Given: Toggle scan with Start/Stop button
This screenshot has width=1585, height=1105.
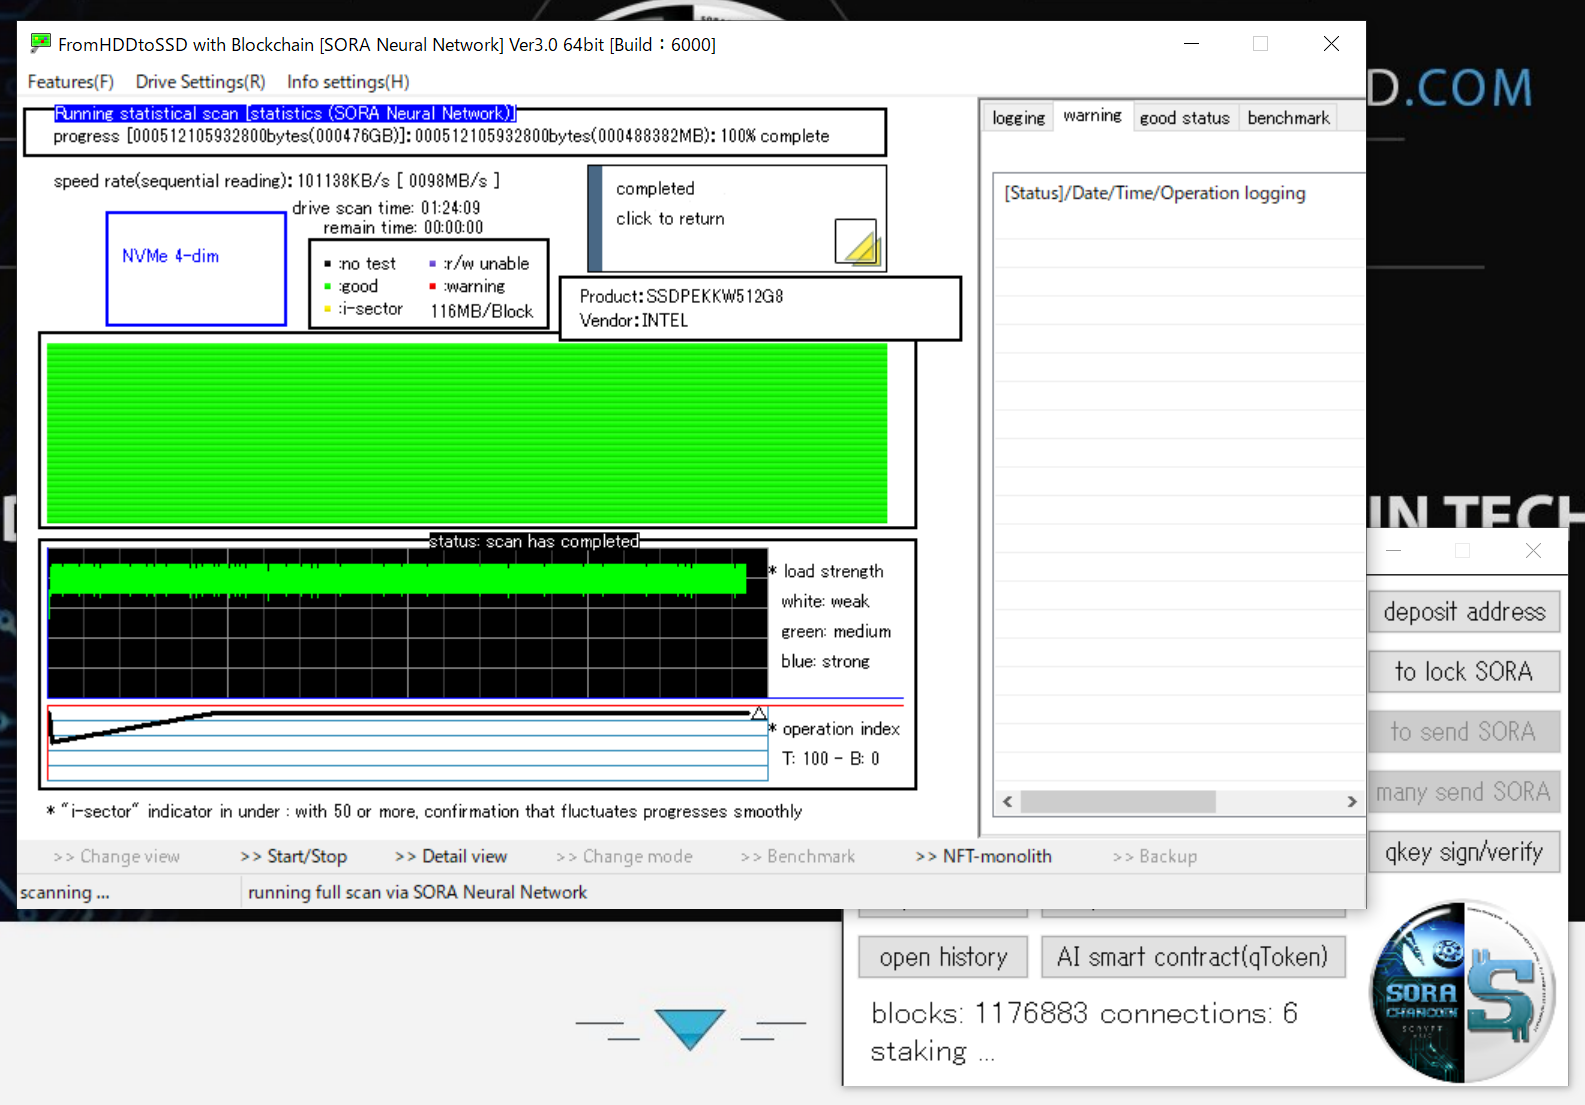Looking at the screenshot, I should coord(294,857).
